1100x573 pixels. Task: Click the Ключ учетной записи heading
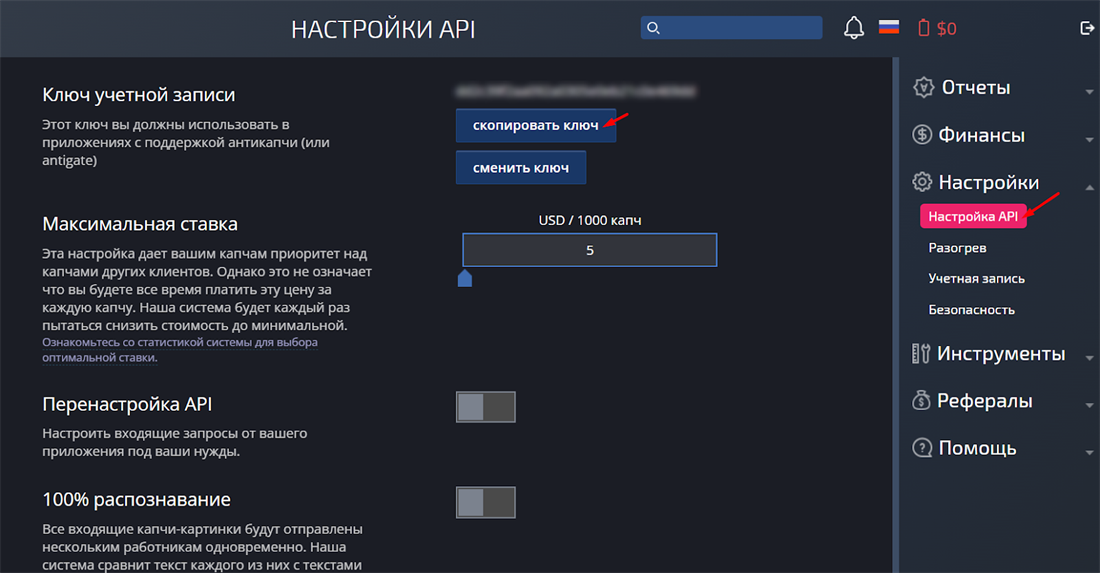pos(138,95)
